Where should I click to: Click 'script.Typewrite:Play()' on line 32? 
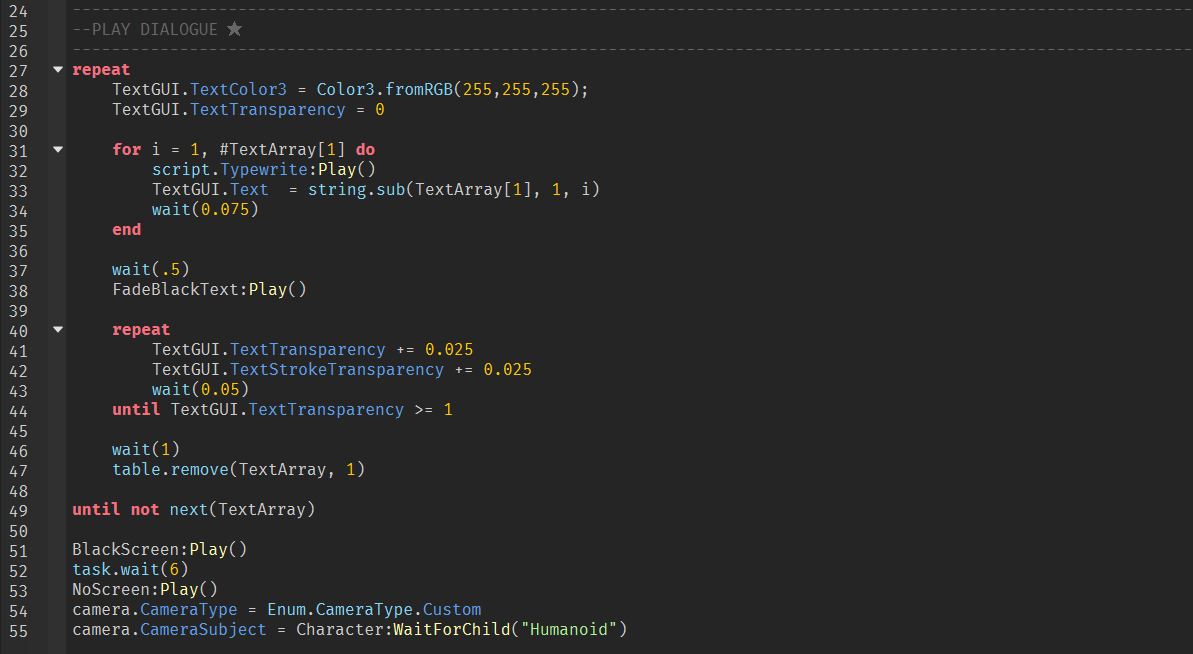[x=263, y=170]
